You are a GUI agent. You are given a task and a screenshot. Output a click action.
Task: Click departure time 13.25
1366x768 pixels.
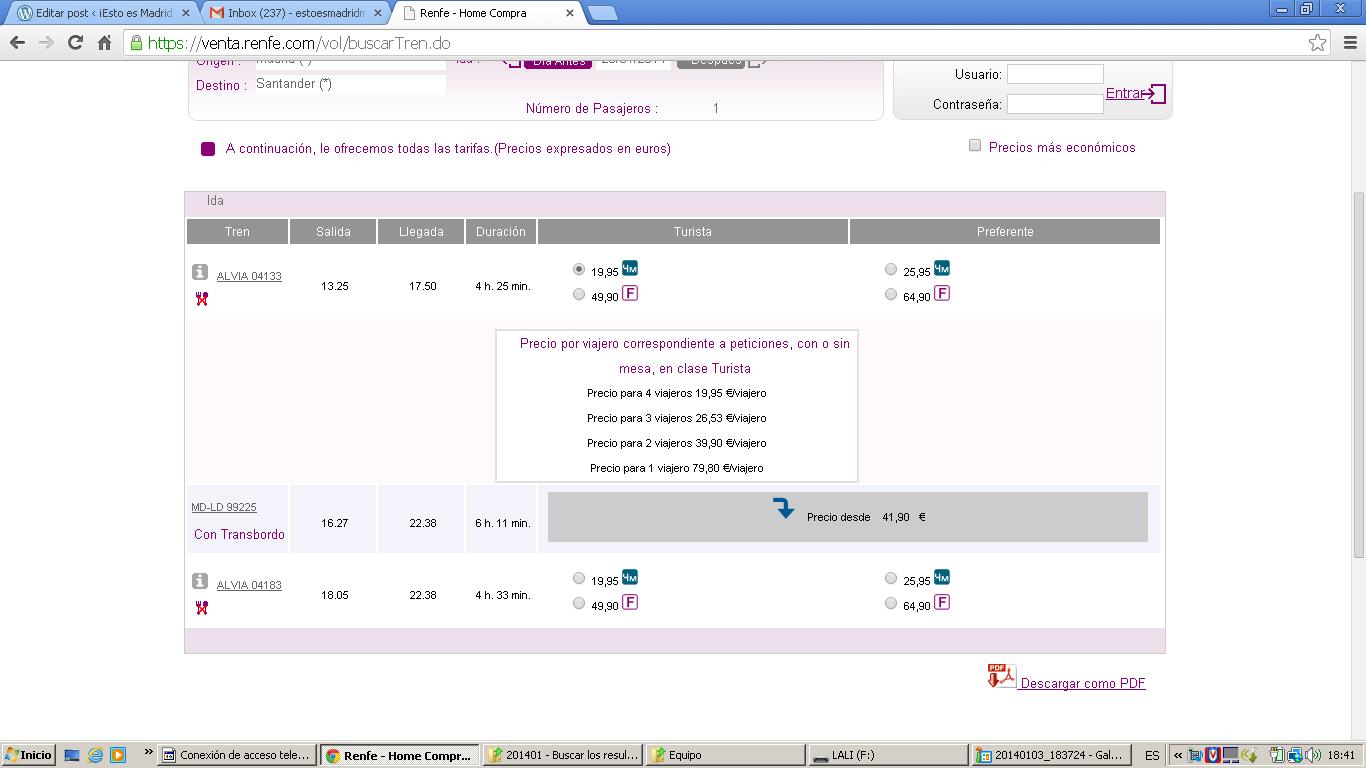(x=334, y=286)
